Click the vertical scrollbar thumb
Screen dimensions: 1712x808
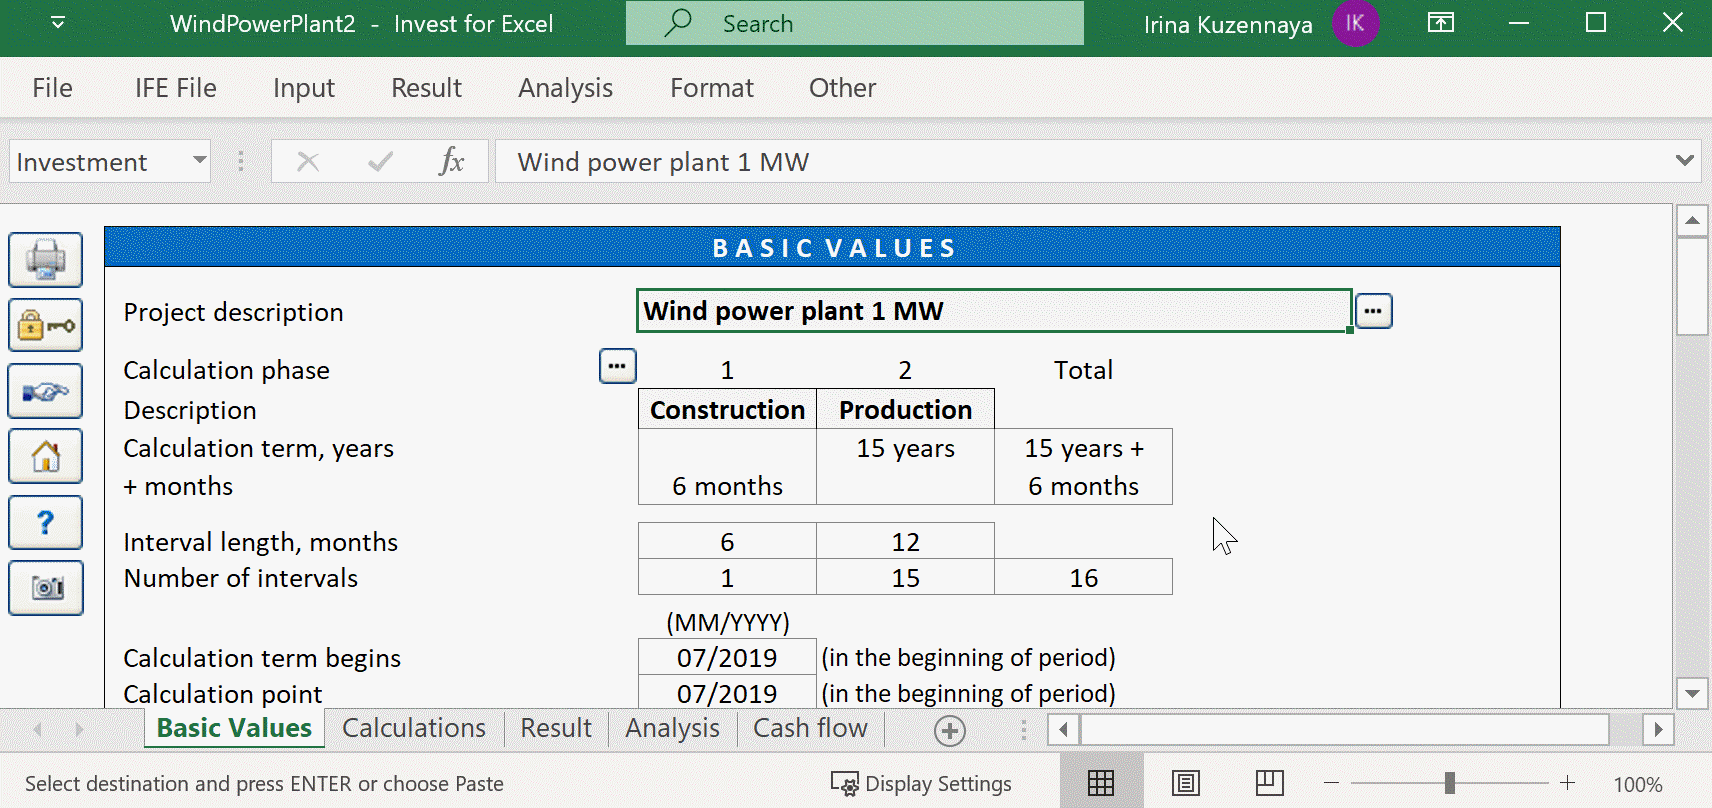coord(1692,286)
